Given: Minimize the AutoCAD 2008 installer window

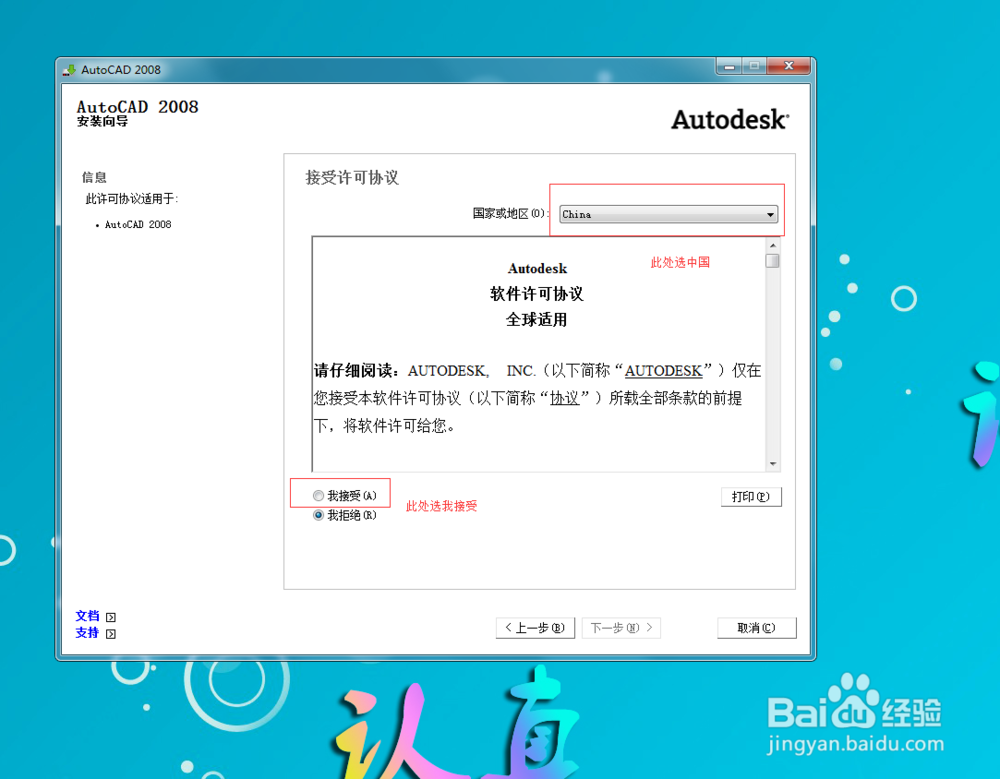Looking at the screenshot, I should 729,66.
